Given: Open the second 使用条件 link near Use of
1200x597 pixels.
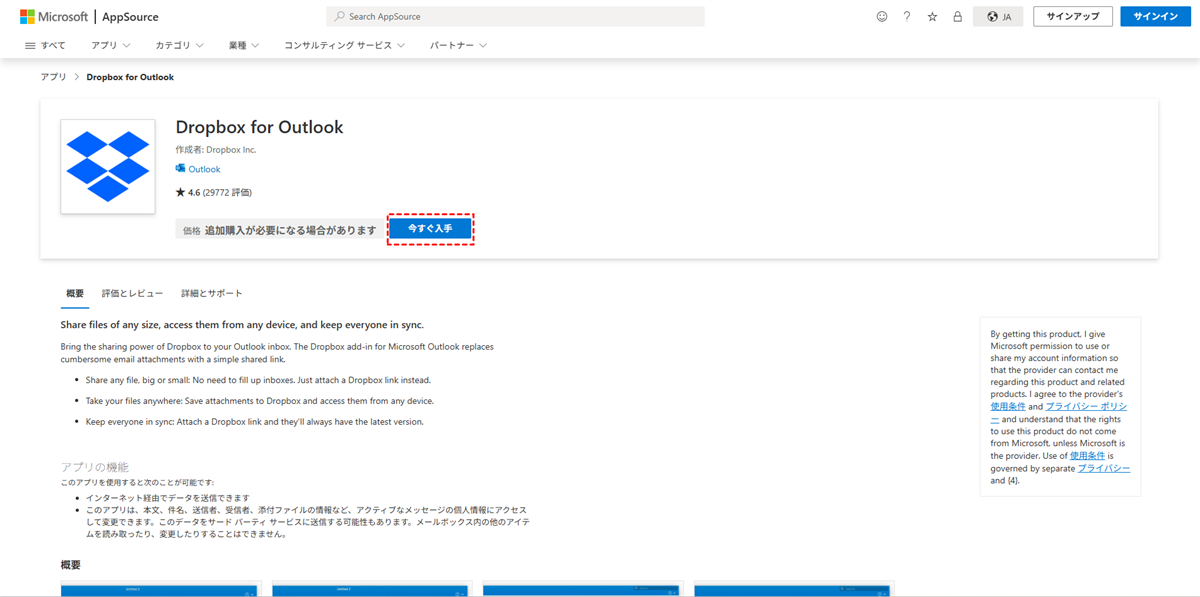Looking at the screenshot, I should point(1087,455).
